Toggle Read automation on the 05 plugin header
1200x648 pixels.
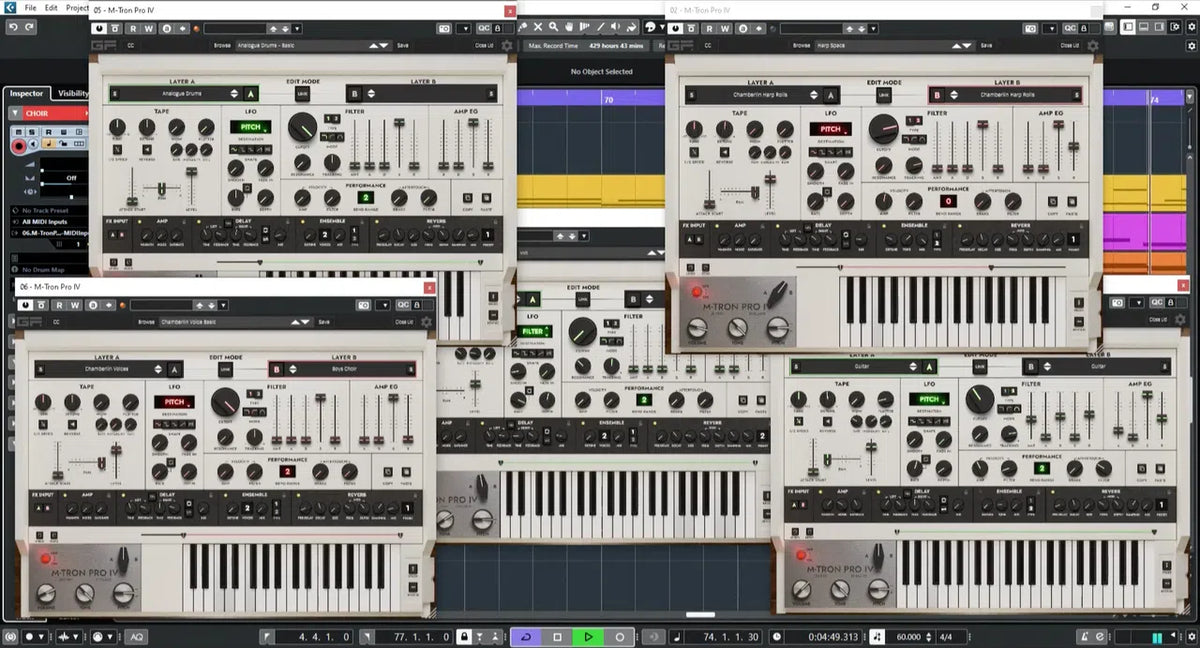(x=131, y=30)
